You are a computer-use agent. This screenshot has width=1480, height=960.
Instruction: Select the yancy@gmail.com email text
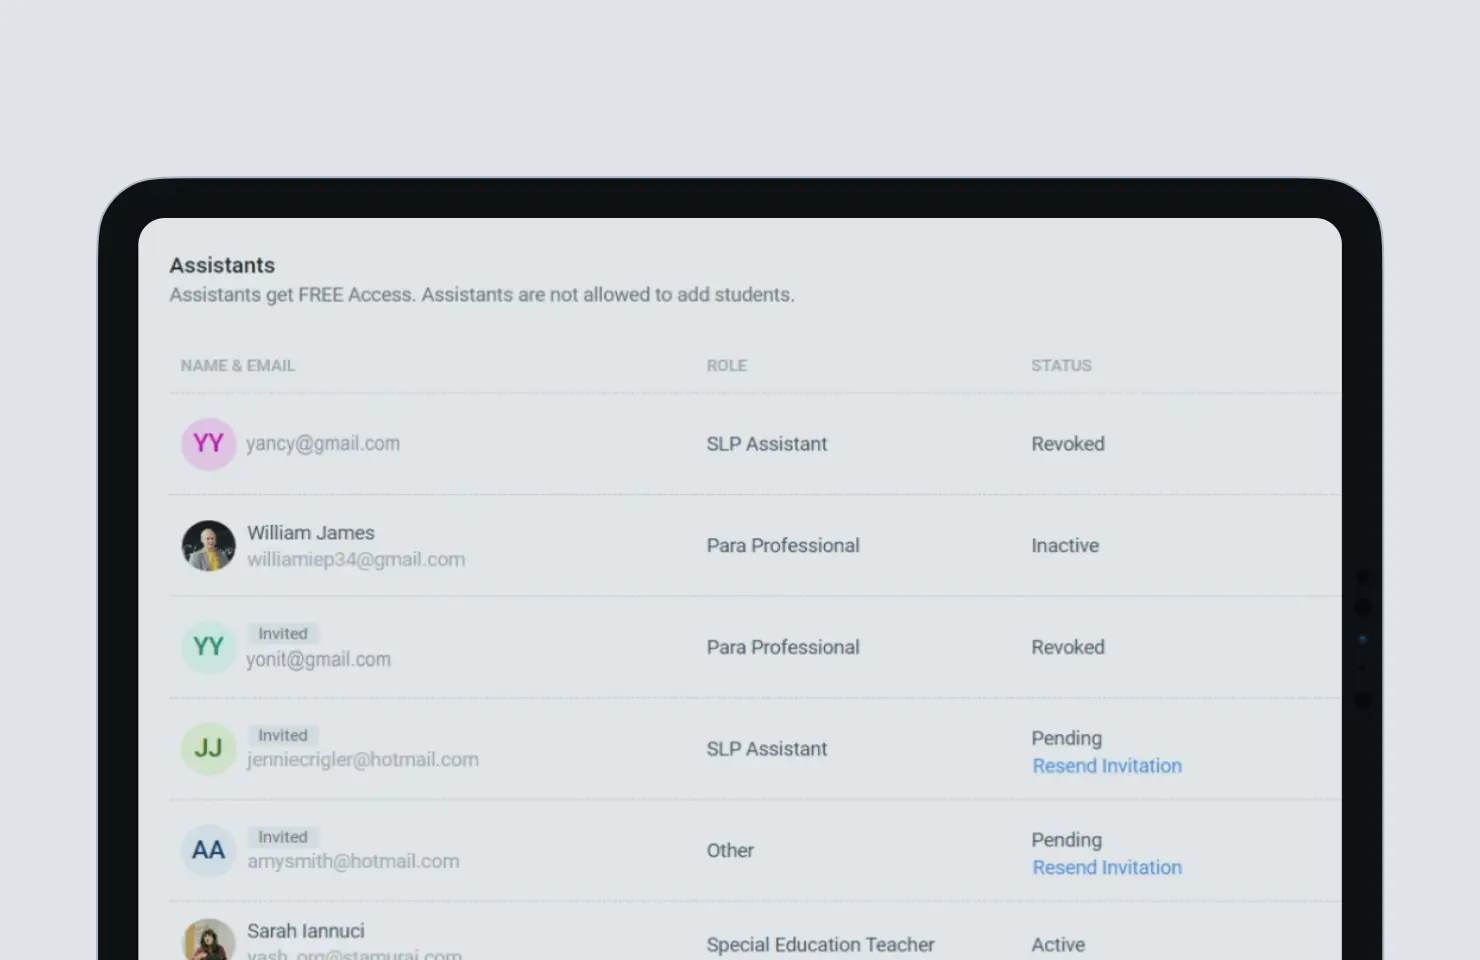coord(323,443)
